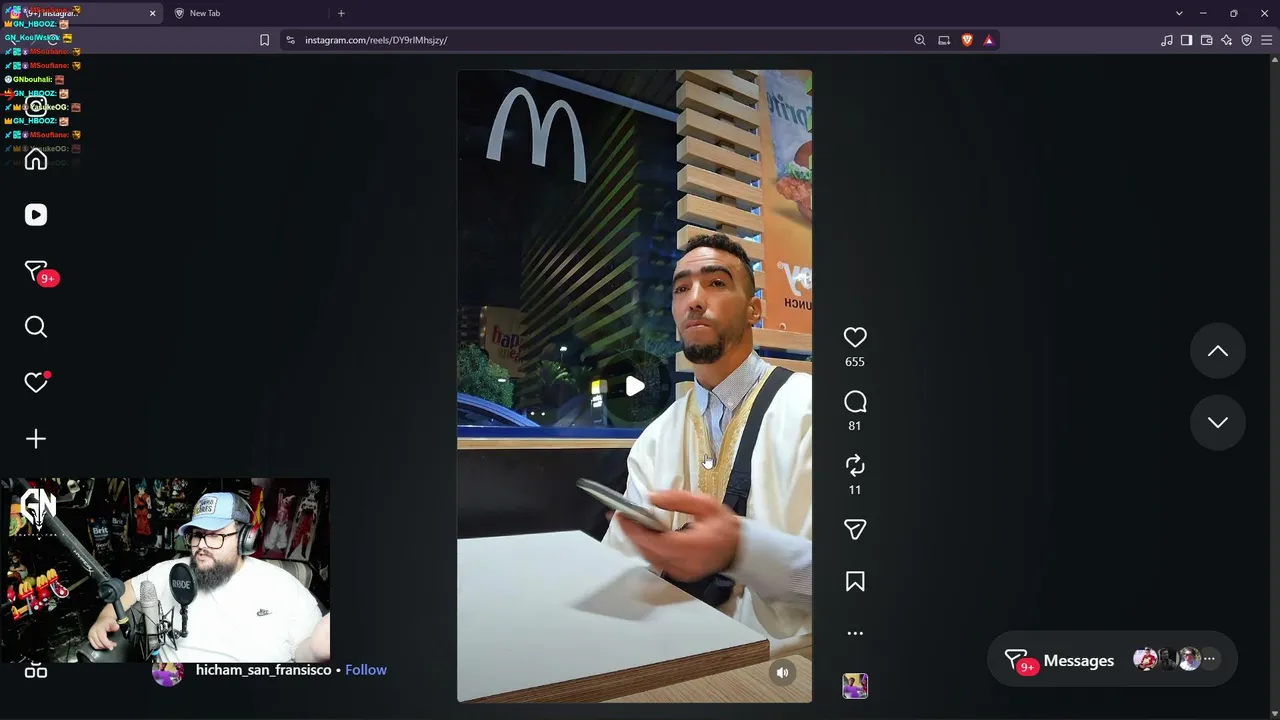Advance to the next reel with down arrow
Viewport: 1280px width, 720px height.
pyautogui.click(x=1218, y=422)
